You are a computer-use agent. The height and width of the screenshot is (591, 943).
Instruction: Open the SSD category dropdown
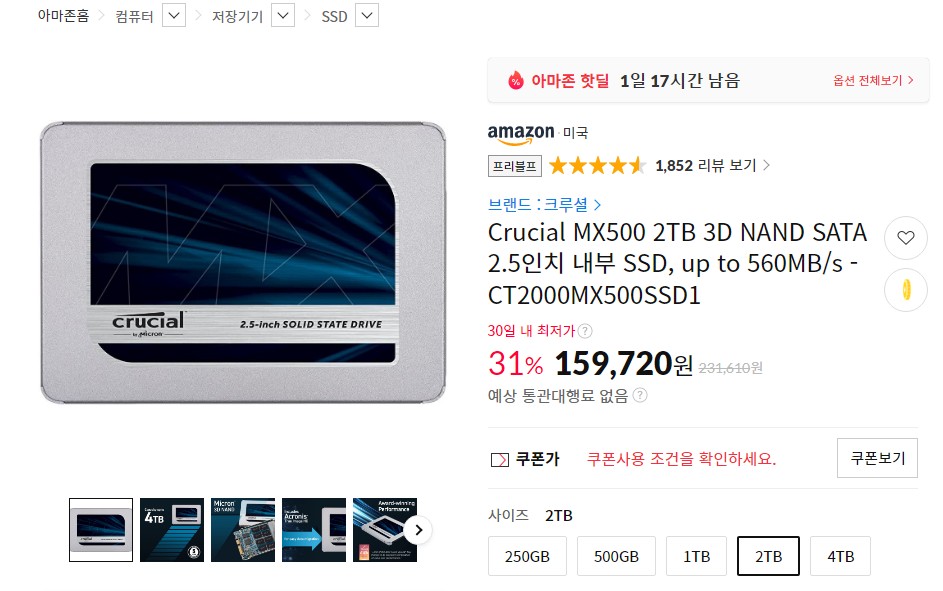point(367,16)
